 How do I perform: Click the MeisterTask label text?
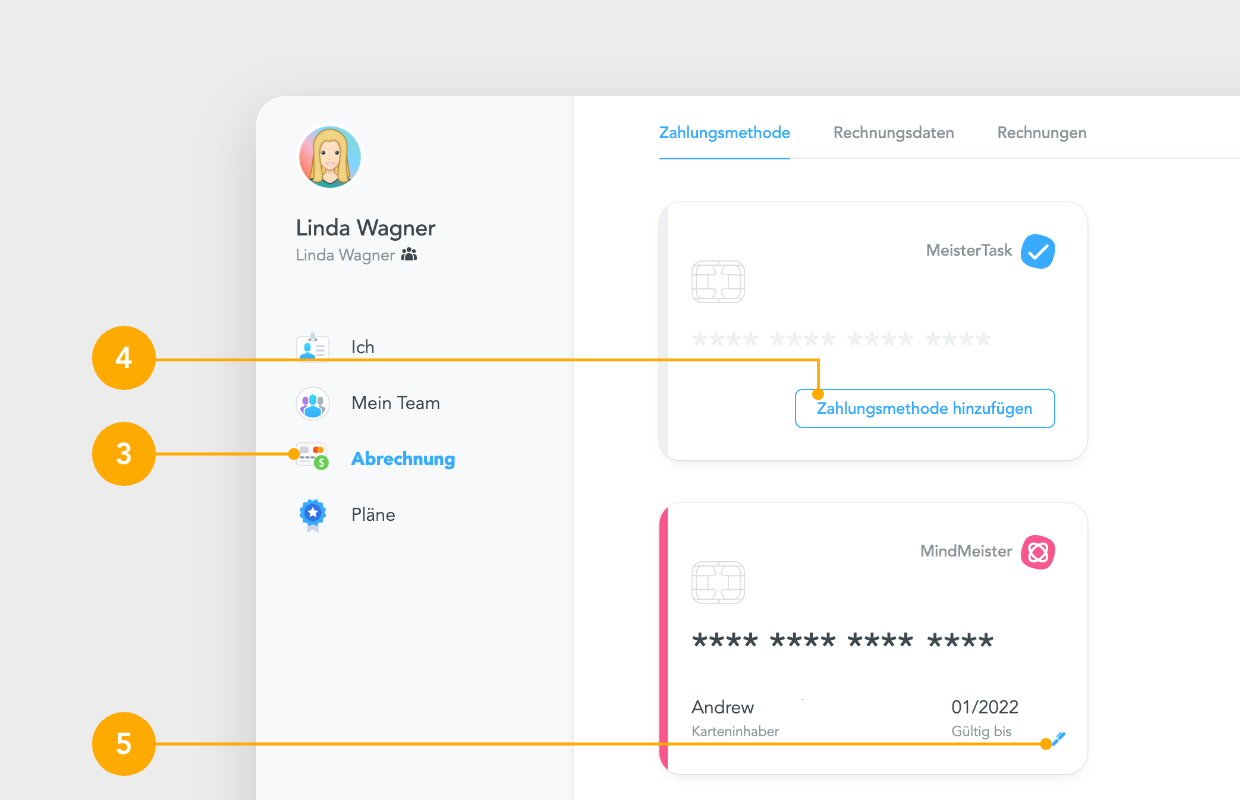point(969,251)
